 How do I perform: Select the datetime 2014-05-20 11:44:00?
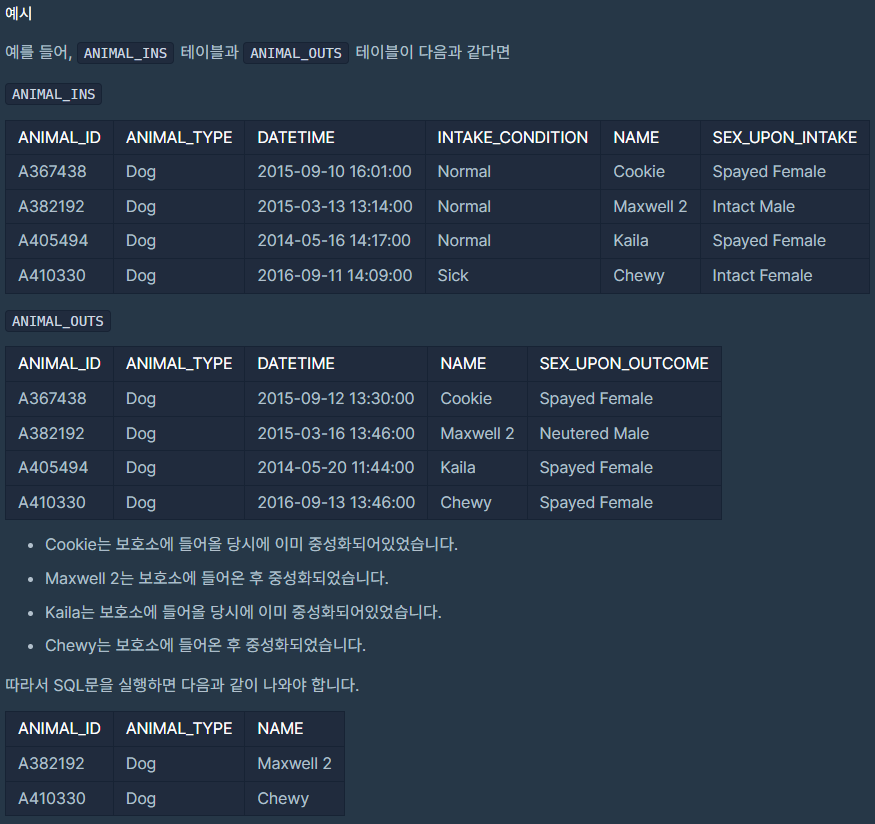coord(335,468)
